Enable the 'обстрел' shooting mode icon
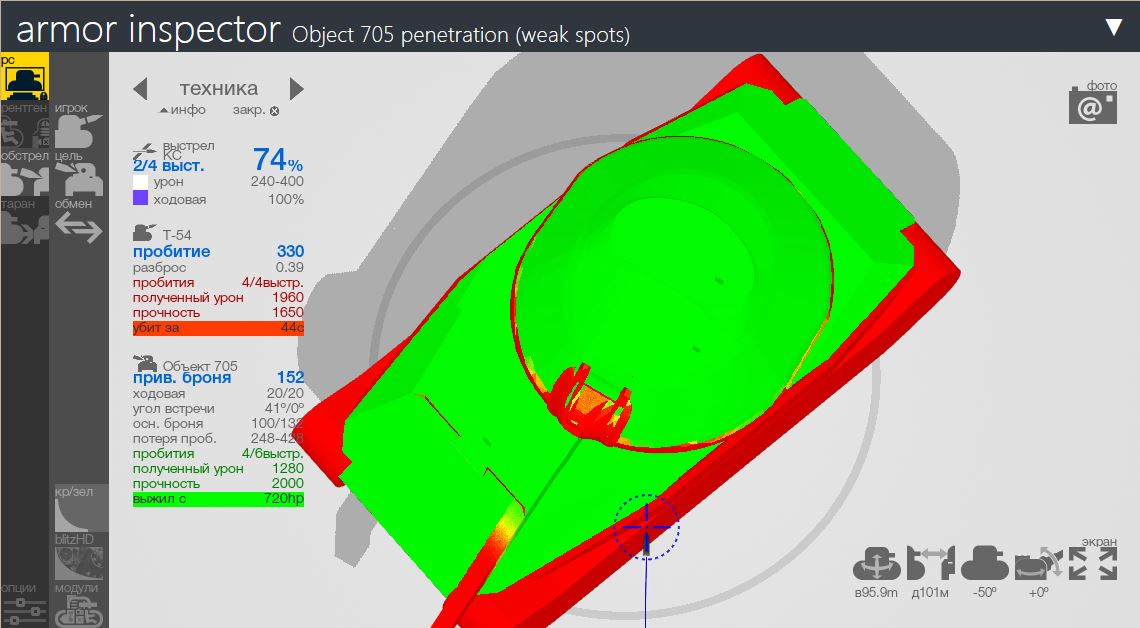The height and width of the screenshot is (628, 1140). coord(24,180)
